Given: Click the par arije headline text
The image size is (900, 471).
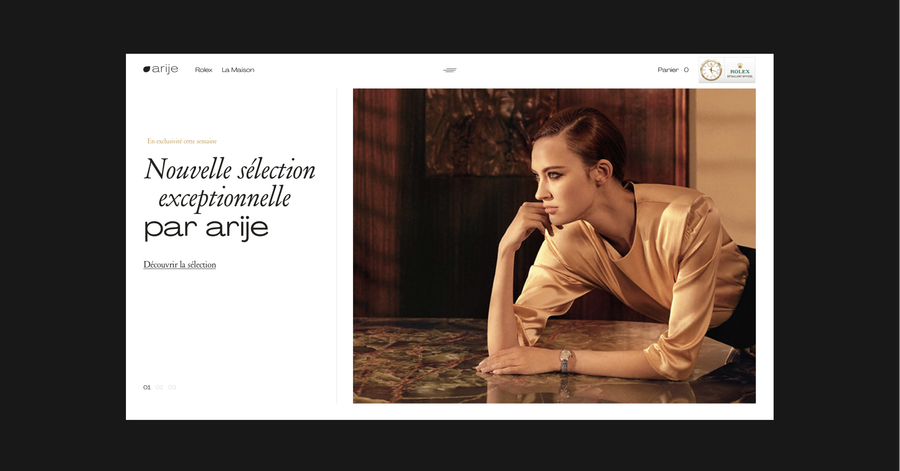Looking at the screenshot, I should click(206, 228).
